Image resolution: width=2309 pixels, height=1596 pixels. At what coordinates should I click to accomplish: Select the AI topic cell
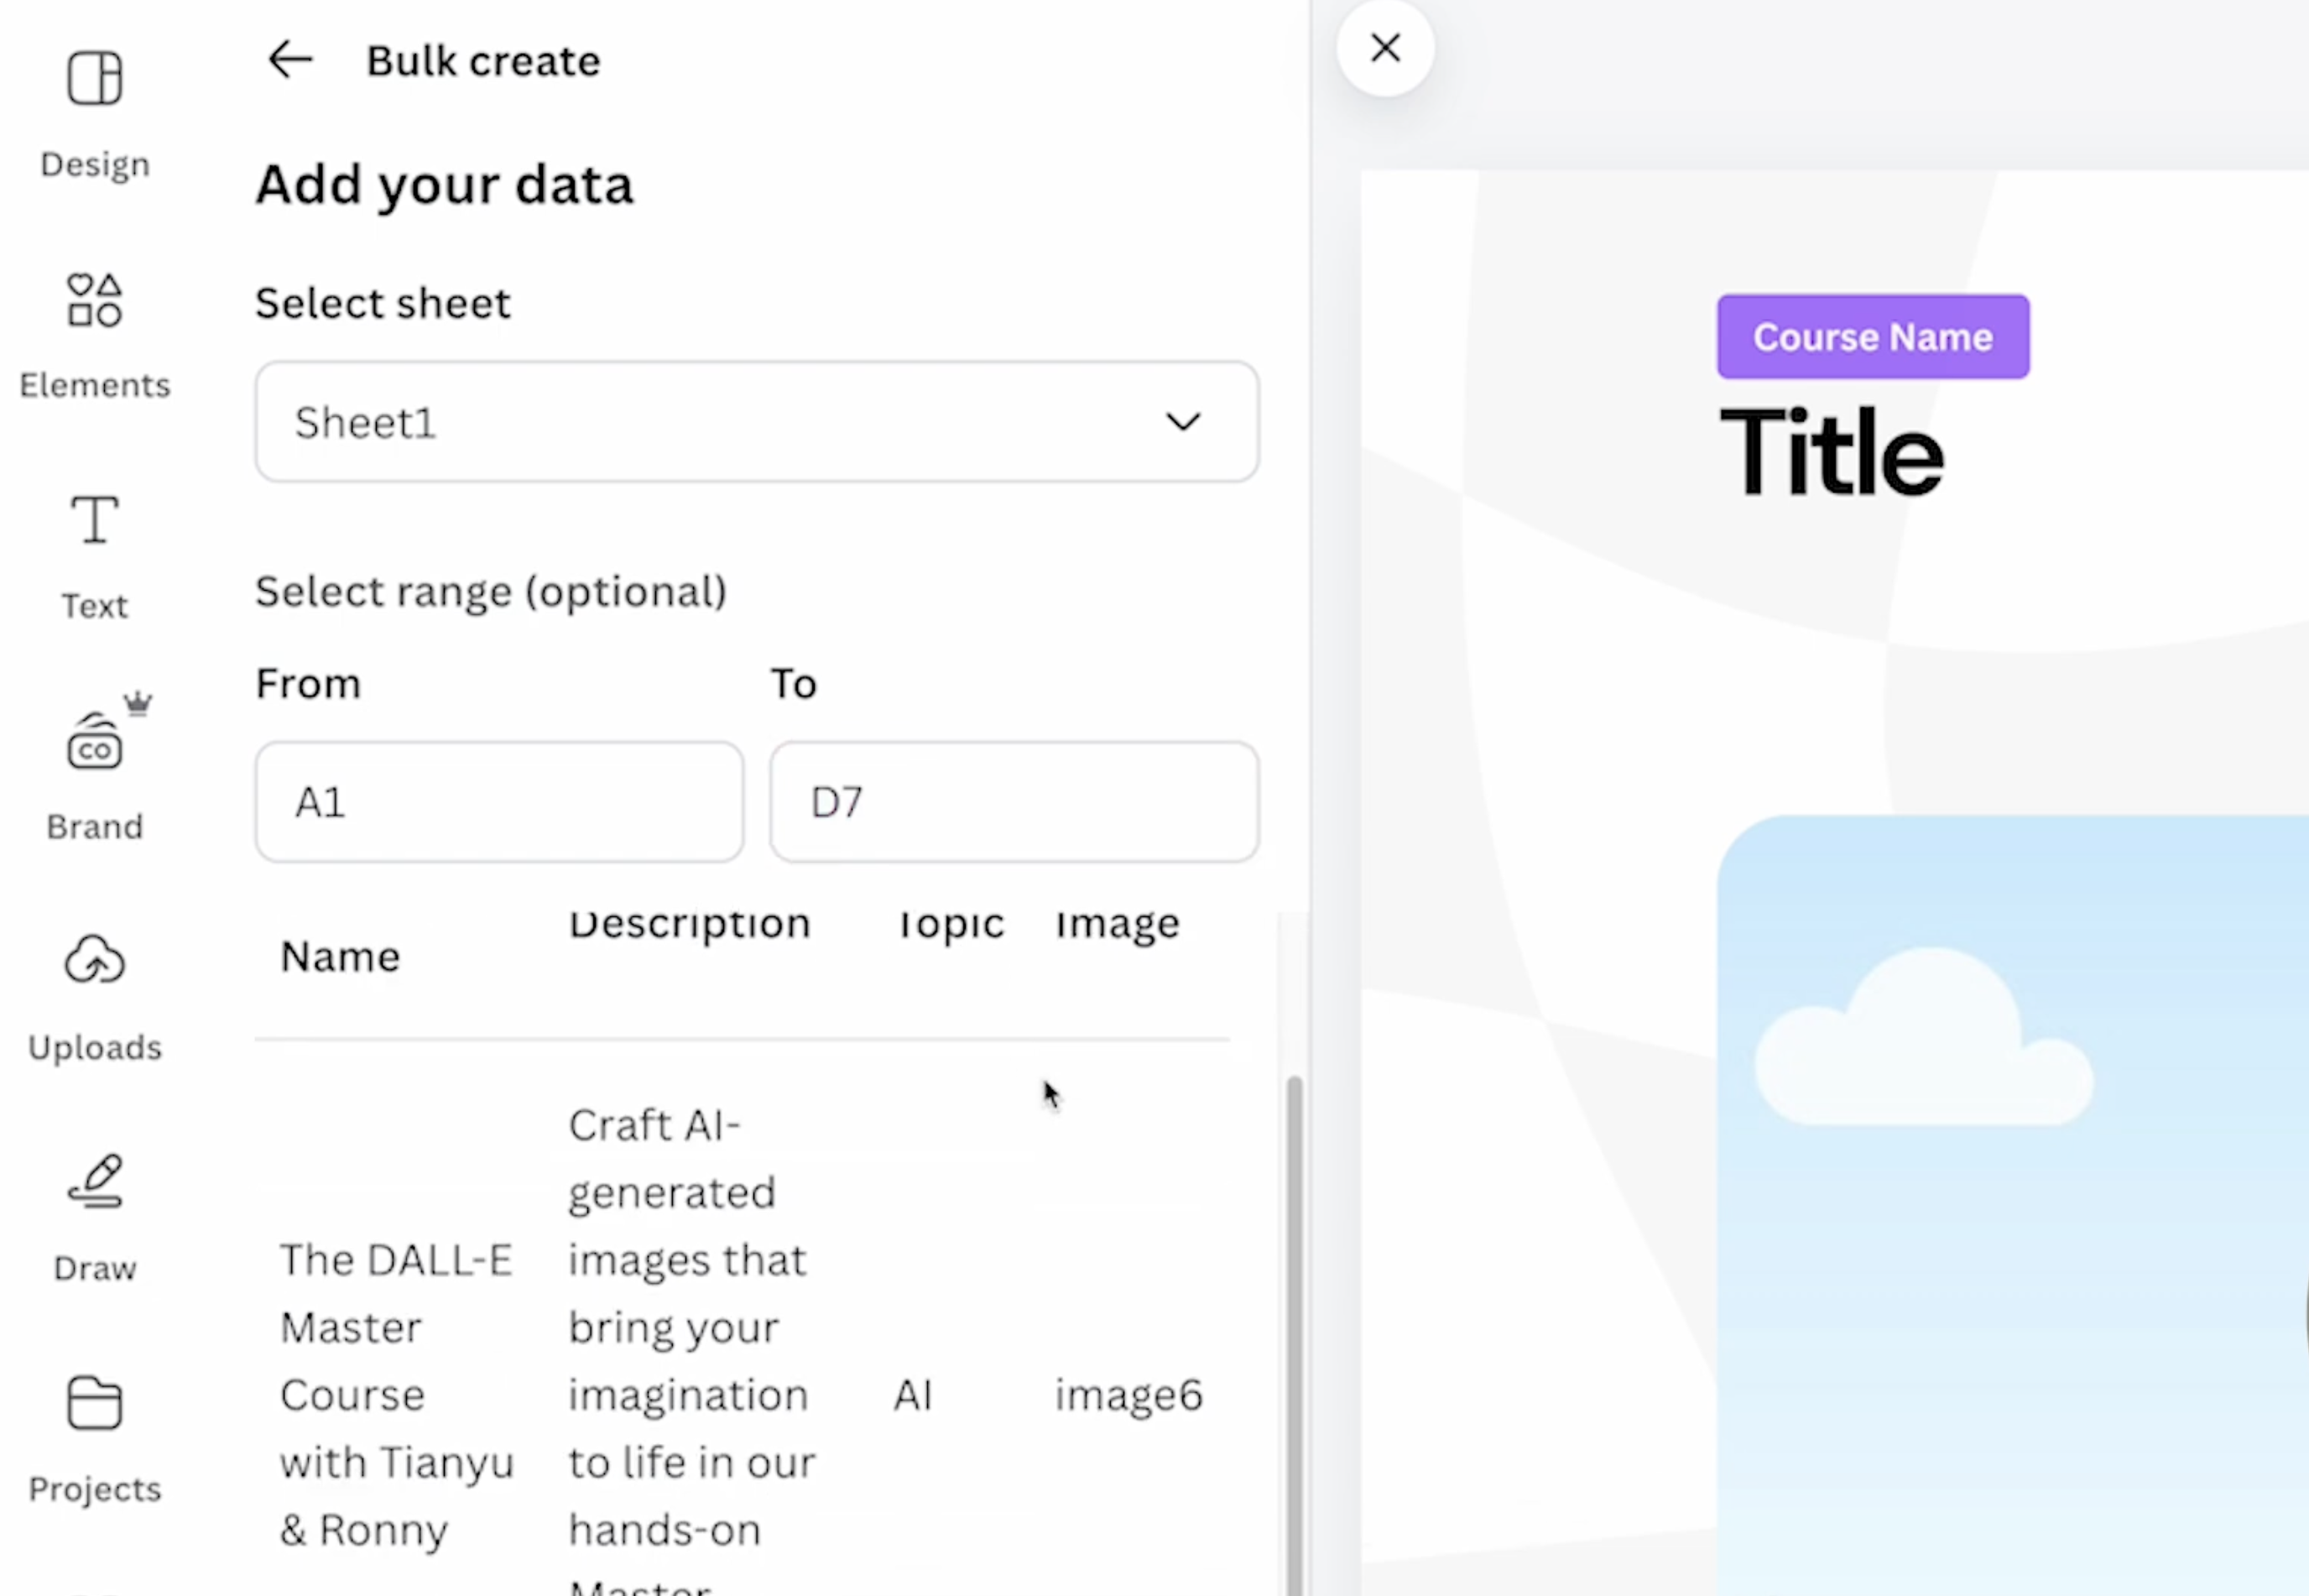(x=913, y=1395)
